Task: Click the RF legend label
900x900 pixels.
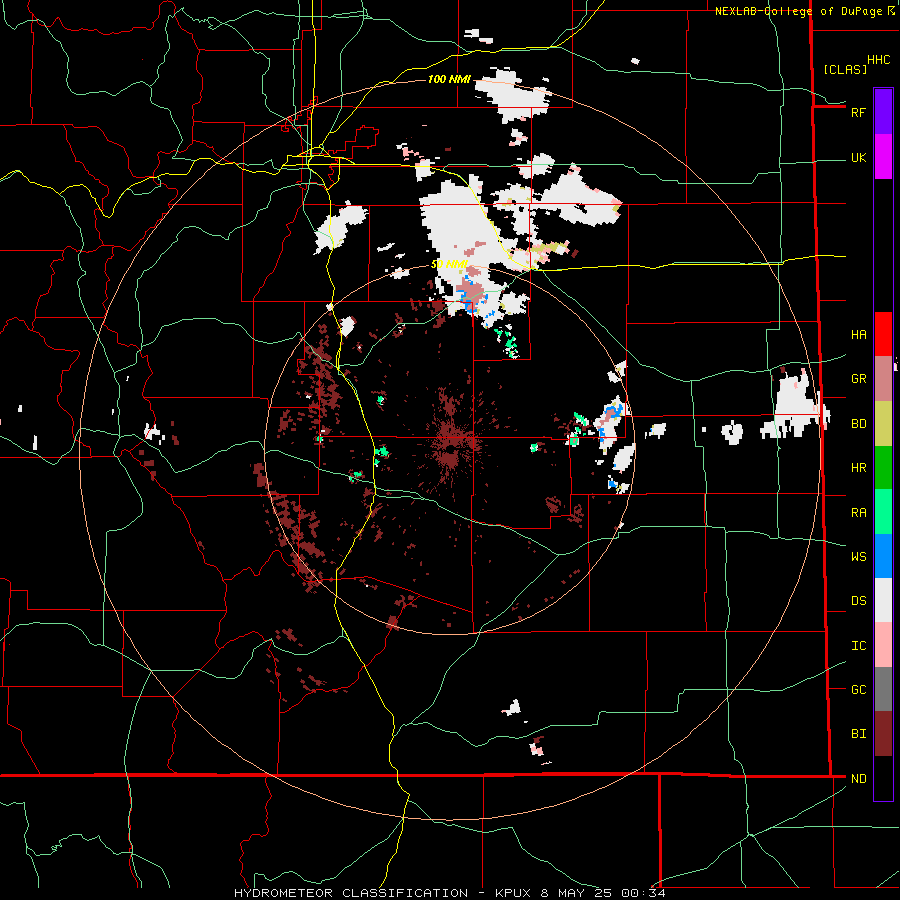Action: [x=858, y=112]
